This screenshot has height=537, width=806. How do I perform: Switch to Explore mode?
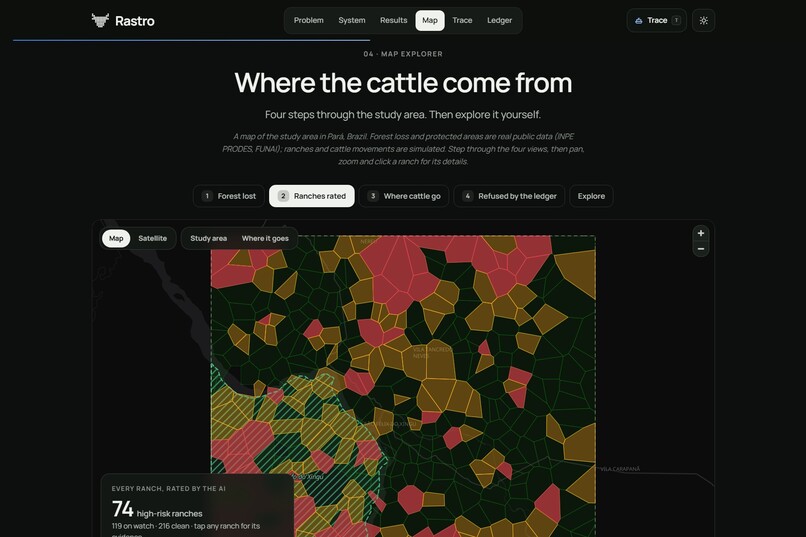(591, 196)
